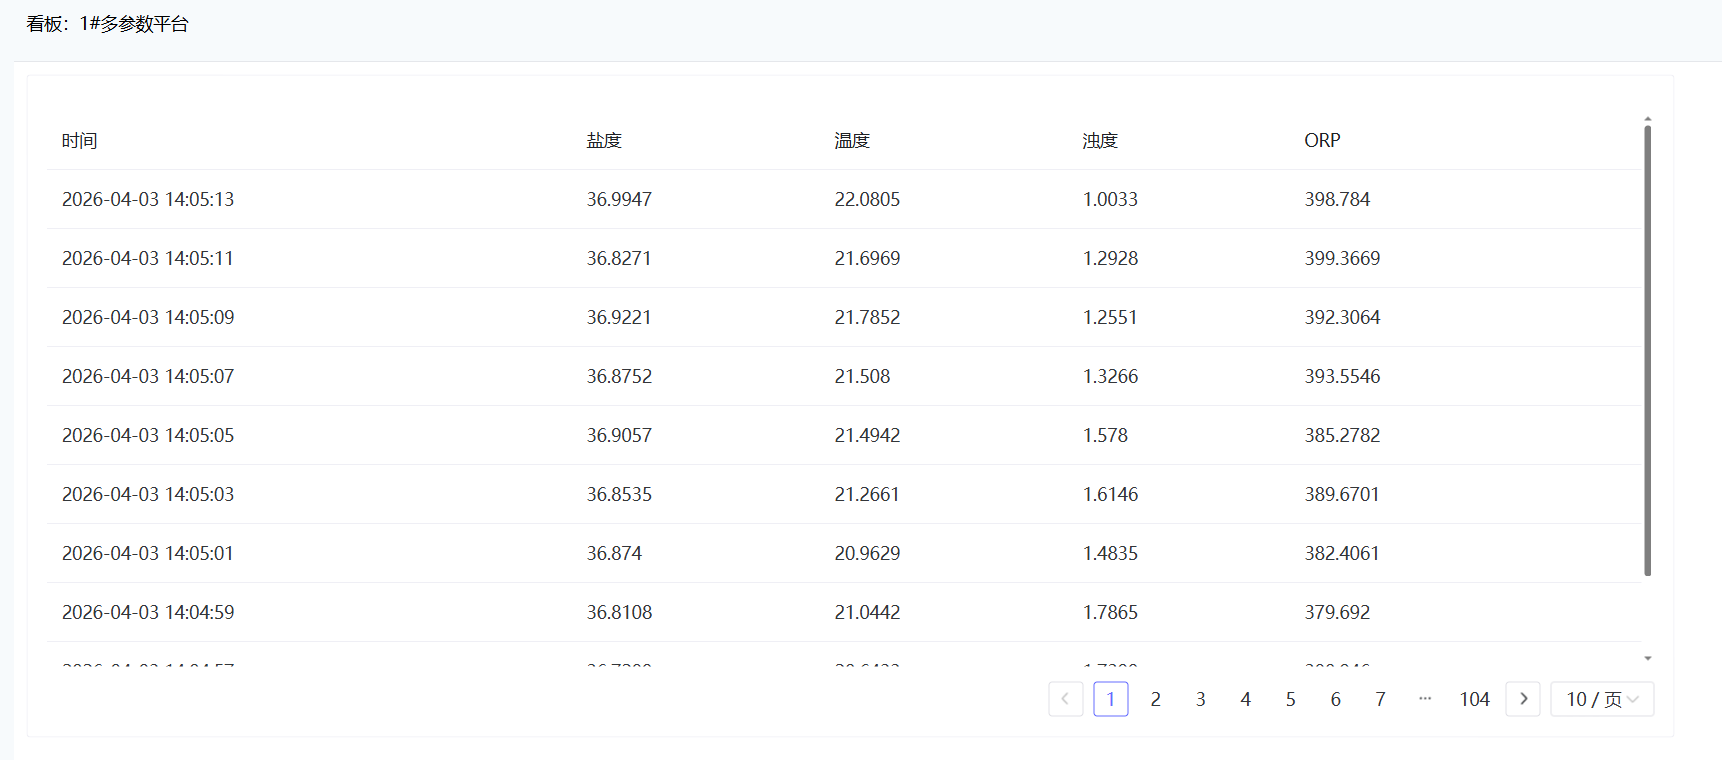Click ORP value 392.3064
This screenshot has width=1722, height=760.
coord(1342,317)
